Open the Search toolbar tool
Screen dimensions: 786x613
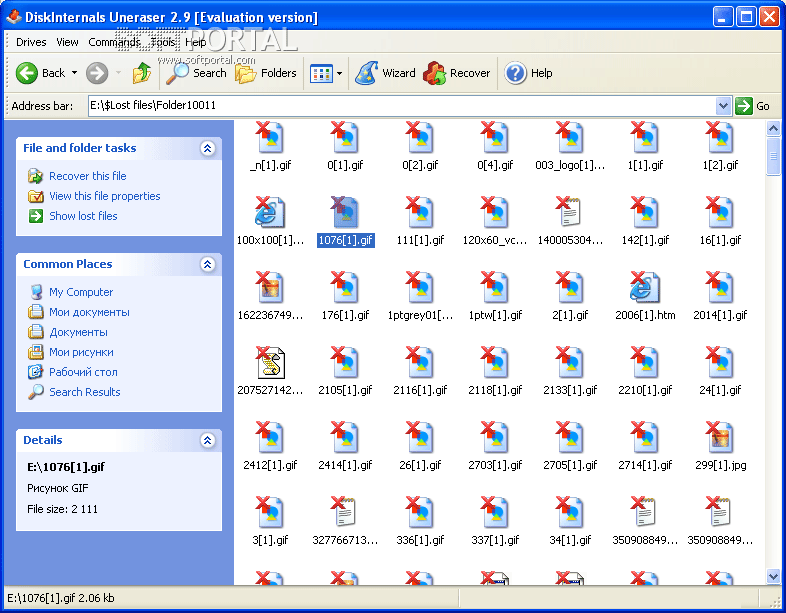(196, 73)
